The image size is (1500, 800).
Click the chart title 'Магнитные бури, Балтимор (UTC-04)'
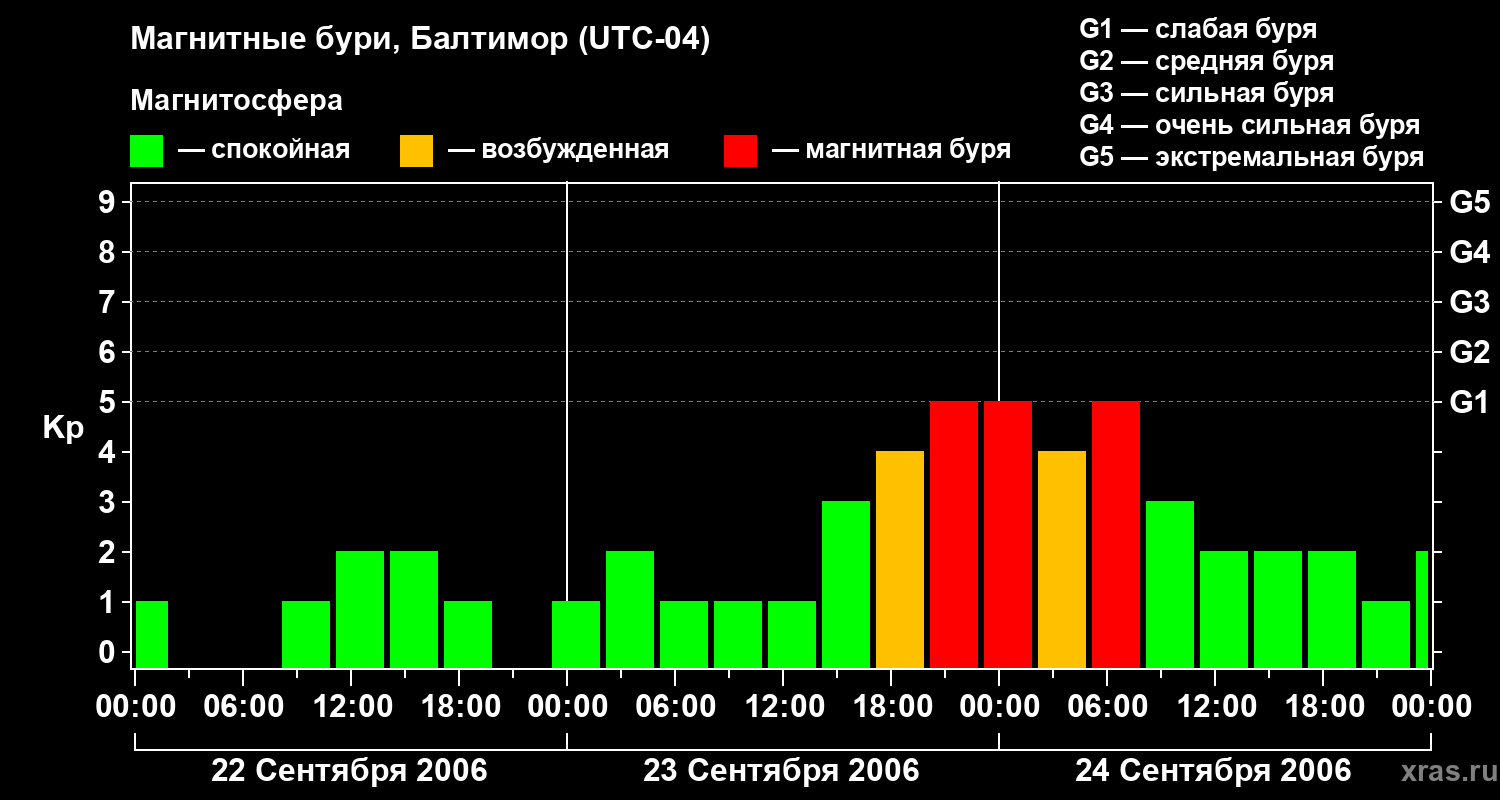[420, 41]
